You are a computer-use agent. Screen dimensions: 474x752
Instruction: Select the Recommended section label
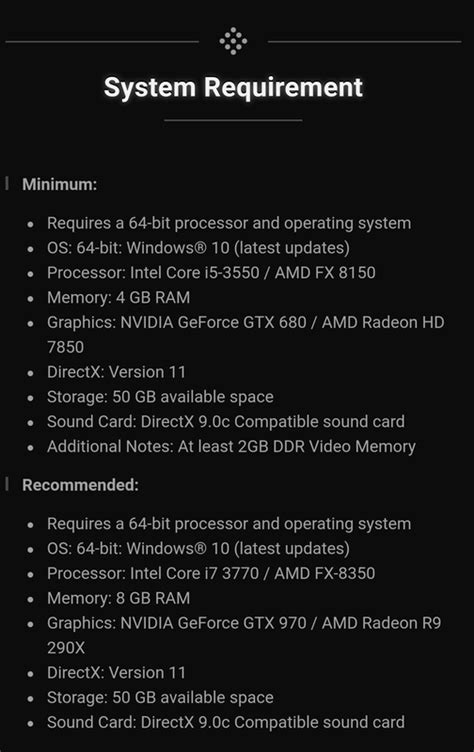(80, 485)
